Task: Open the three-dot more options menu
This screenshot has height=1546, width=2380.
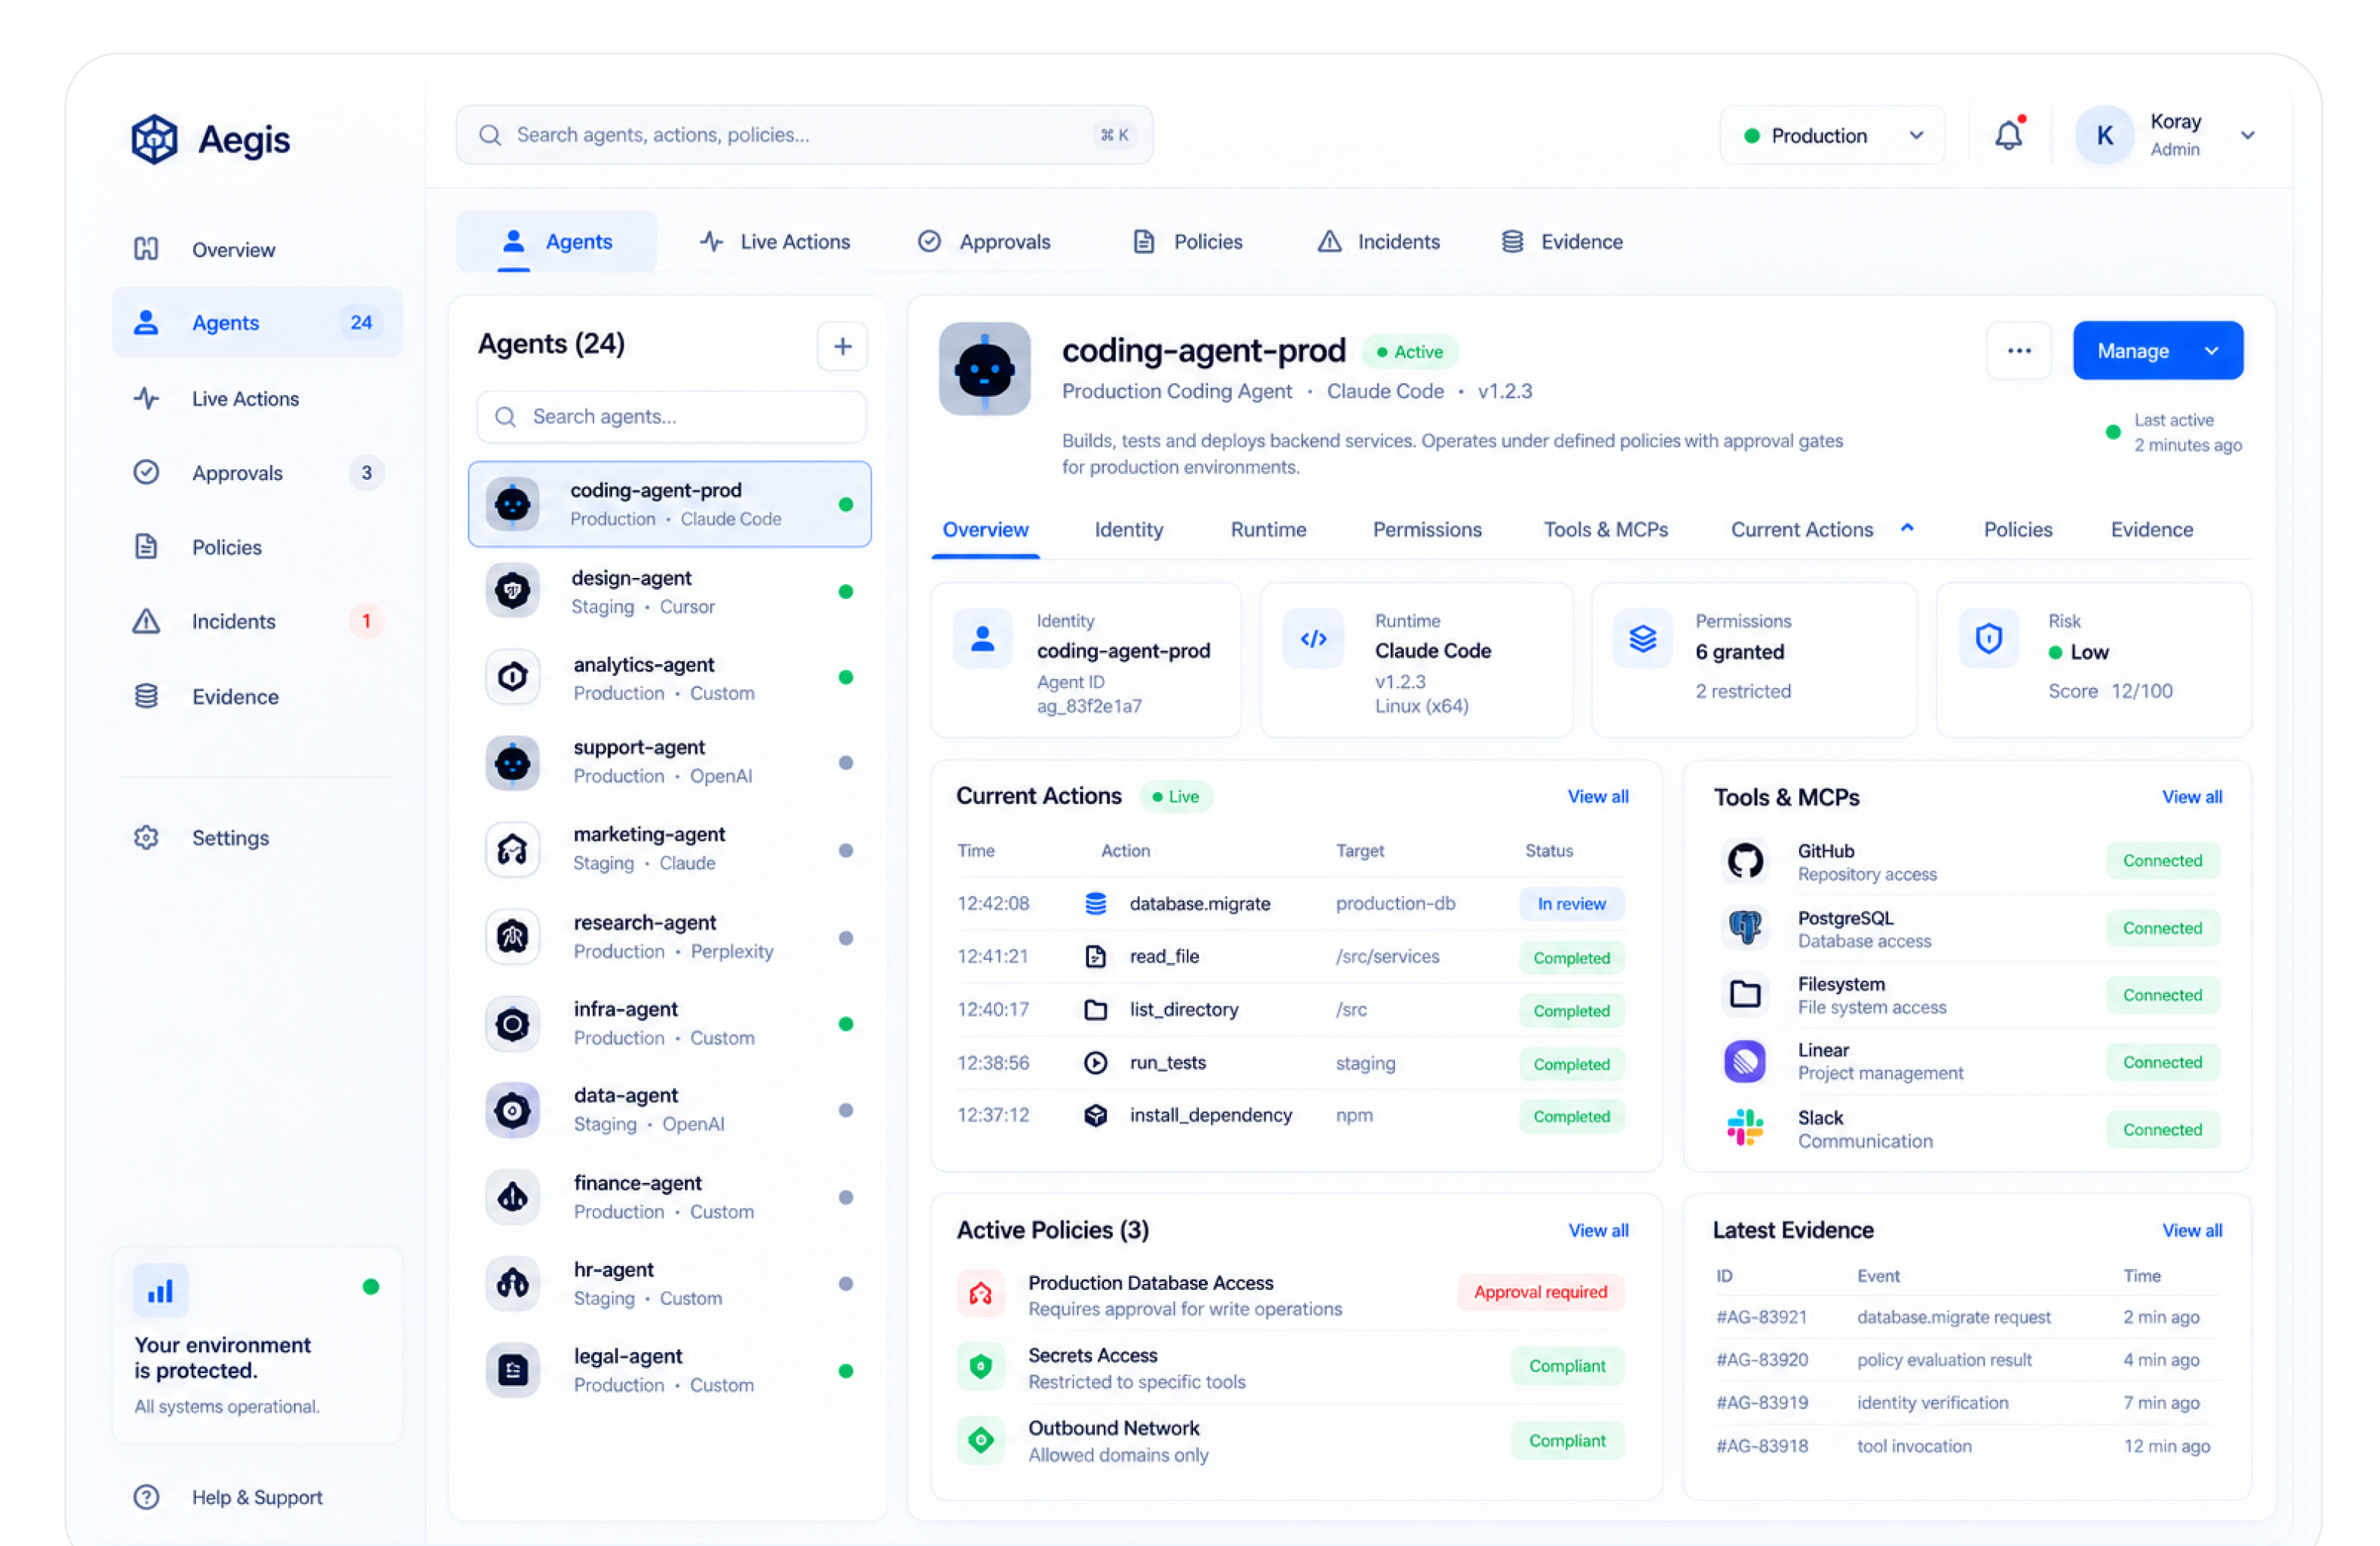Action: [x=2019, y=351]
